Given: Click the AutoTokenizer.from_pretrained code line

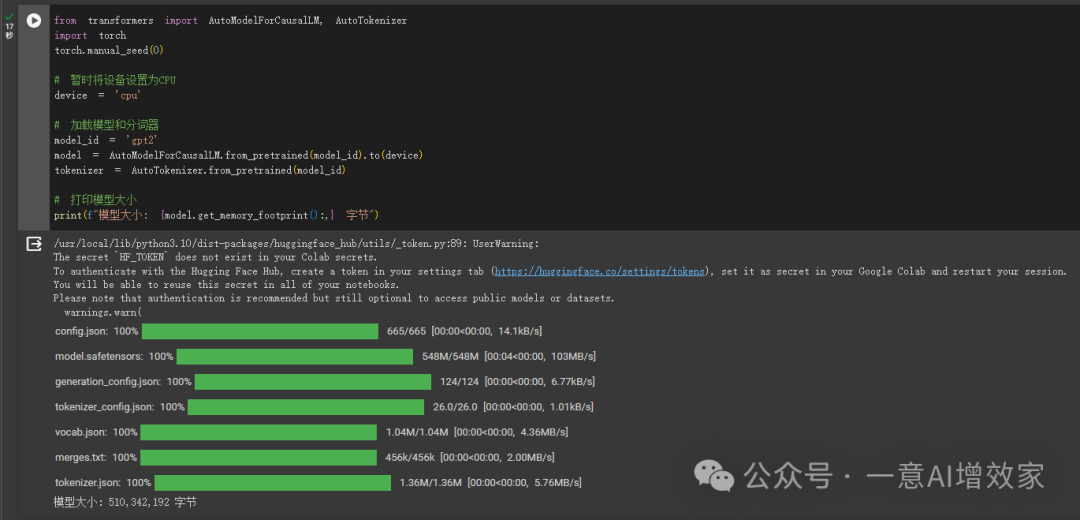Looking at the screenshot, I should (200, 170).
